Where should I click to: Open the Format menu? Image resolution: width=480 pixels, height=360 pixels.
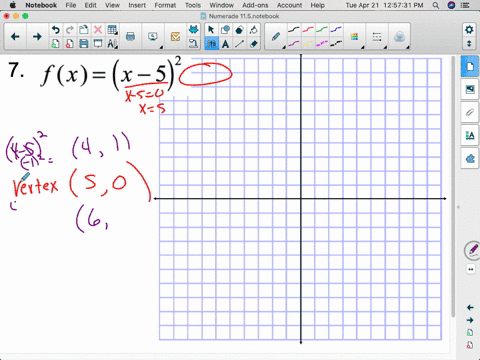click(165, 5)
